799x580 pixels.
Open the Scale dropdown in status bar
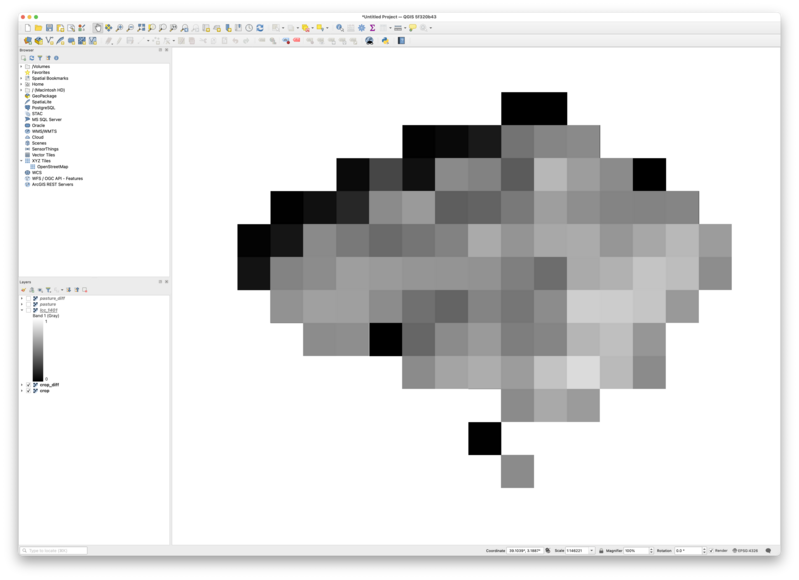(x=592, y=550)
